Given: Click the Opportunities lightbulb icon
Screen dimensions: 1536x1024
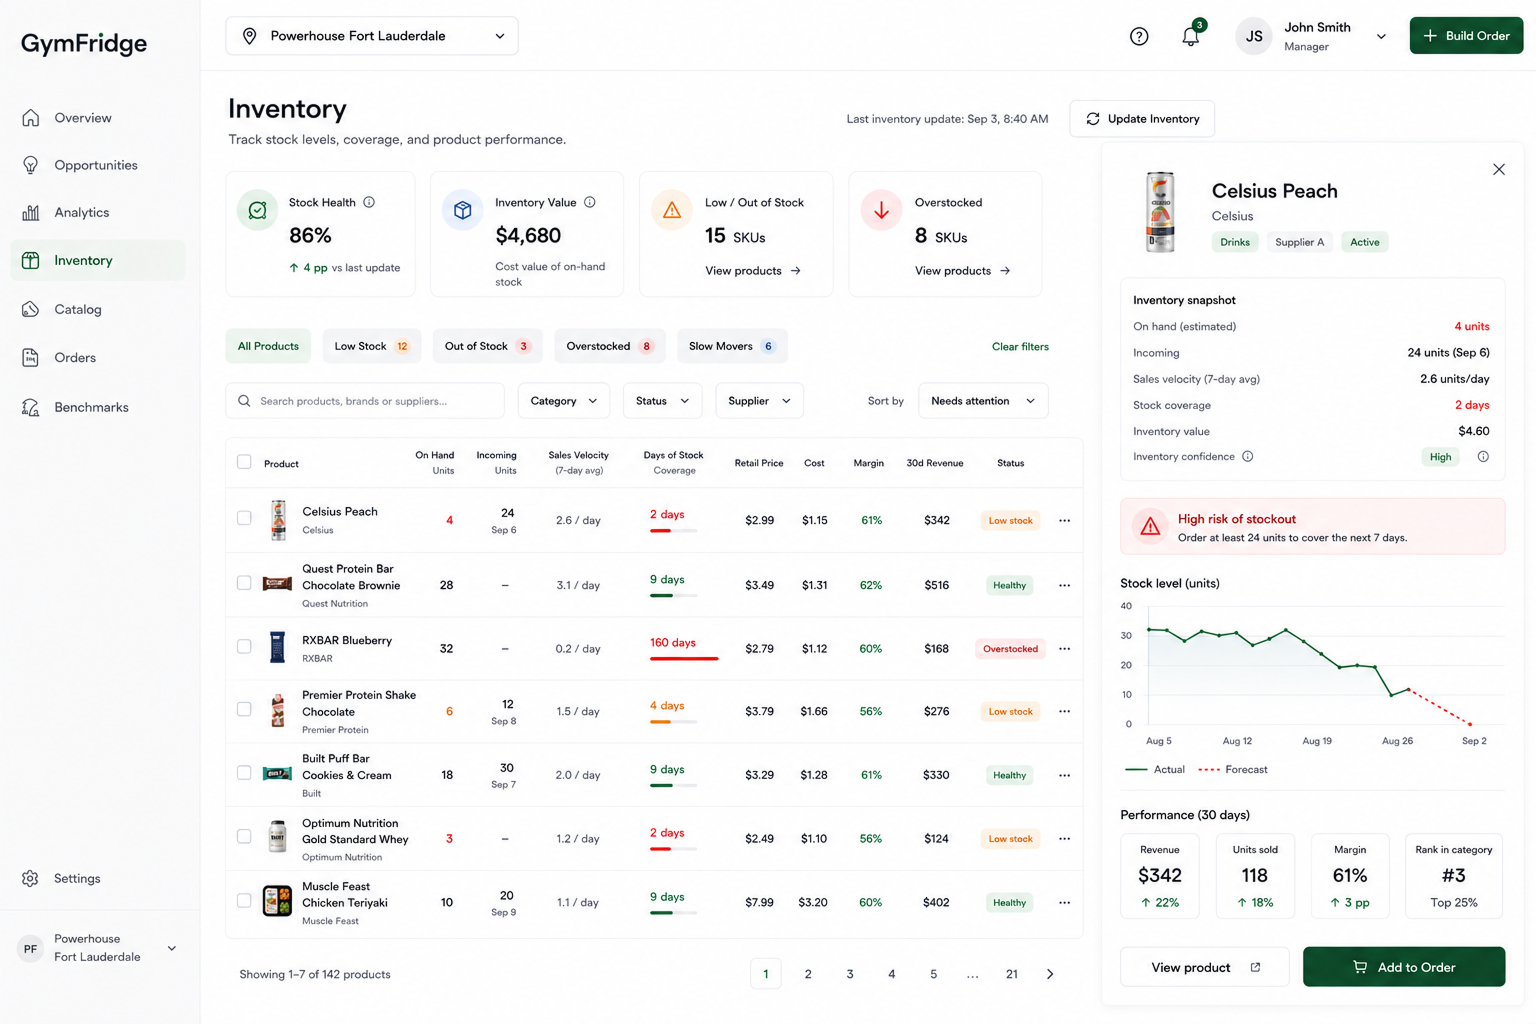Looking at the screenshot, I should pyautogui.click(x=31, y=165).
